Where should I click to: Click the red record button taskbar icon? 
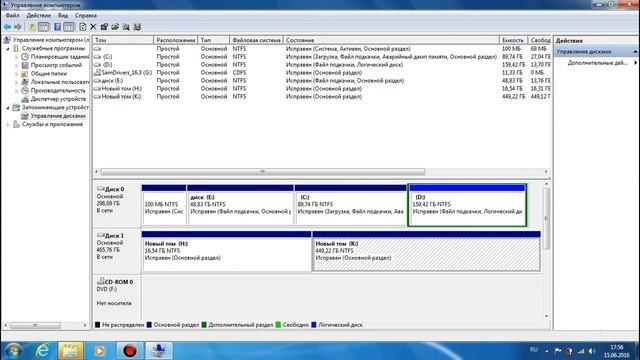129,351
